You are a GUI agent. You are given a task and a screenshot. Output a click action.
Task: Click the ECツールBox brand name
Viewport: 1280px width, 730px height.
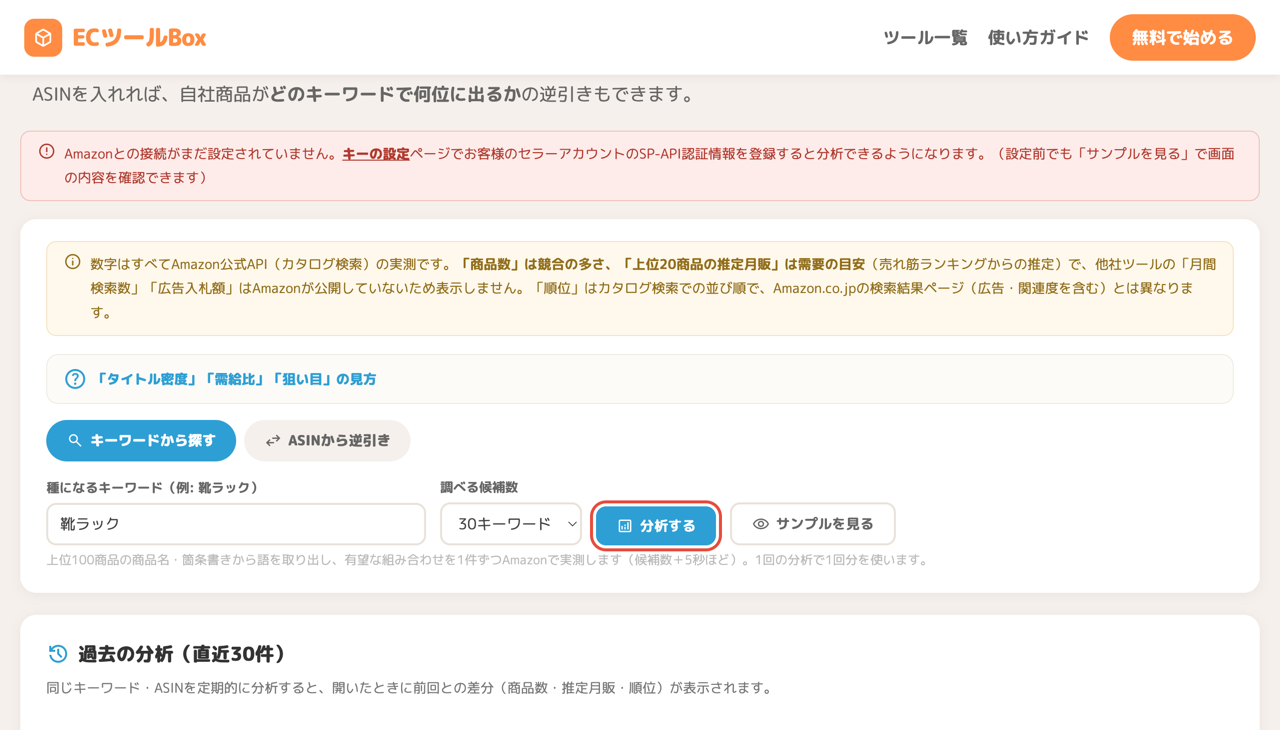(x=139, y=38)
